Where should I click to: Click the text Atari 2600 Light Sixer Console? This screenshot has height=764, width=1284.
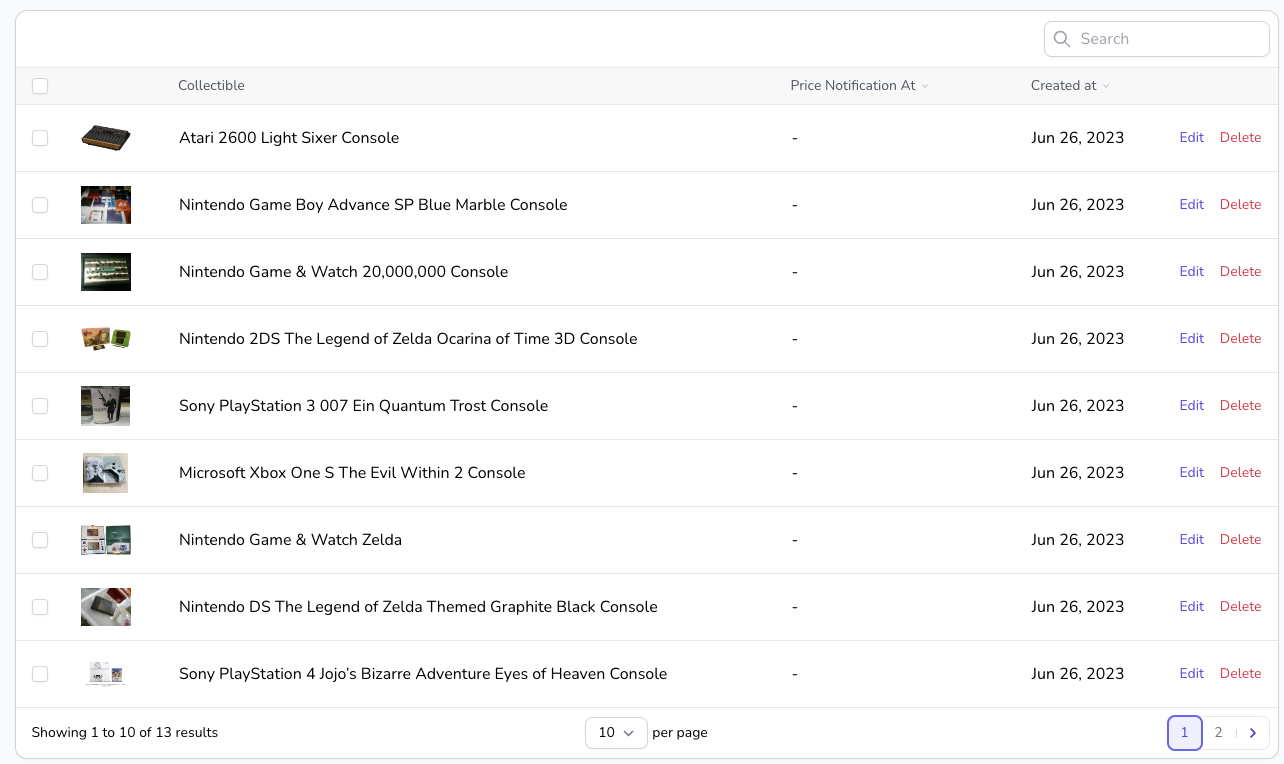pyautogui.click(x=289, y=138)
